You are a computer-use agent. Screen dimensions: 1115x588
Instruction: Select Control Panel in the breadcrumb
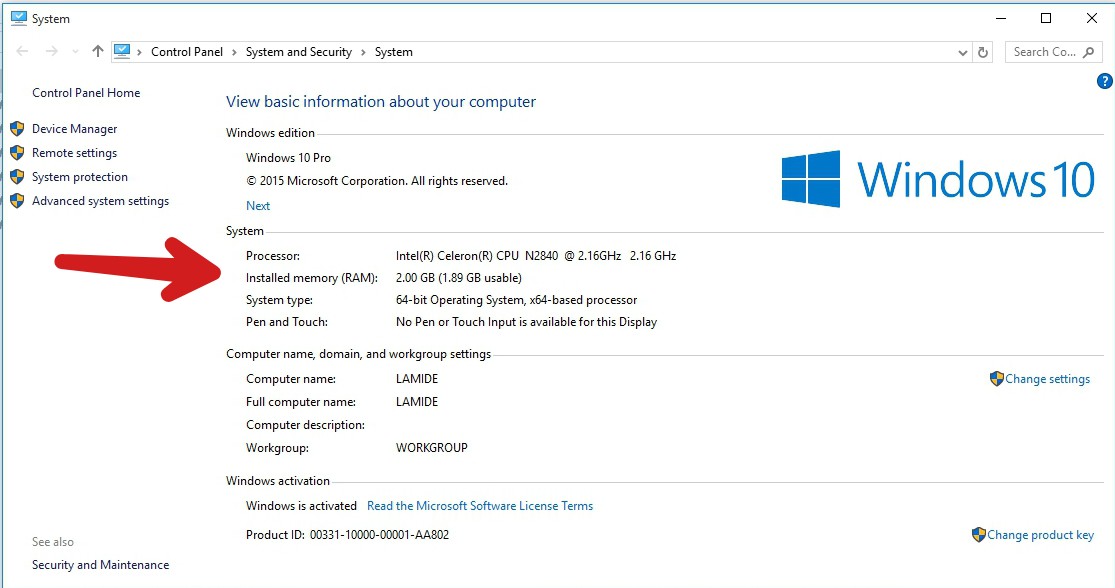coord(187,52)
